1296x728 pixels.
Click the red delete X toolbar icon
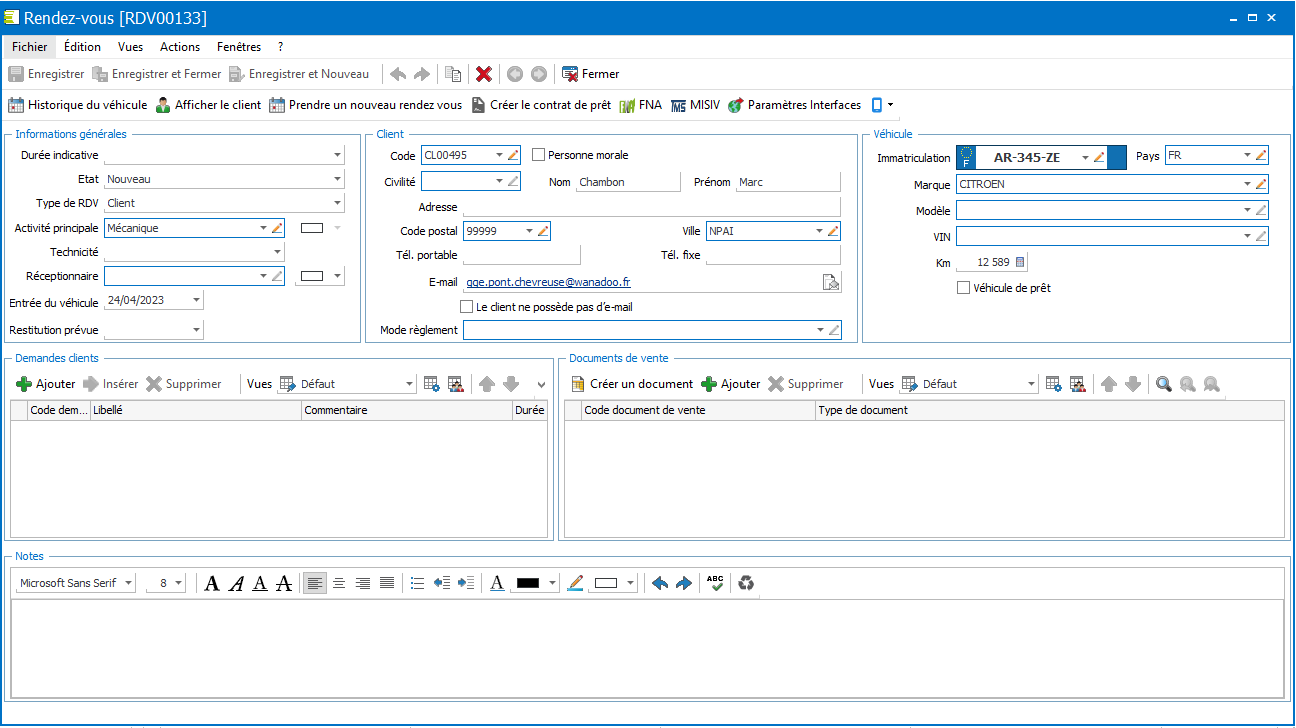[x=484, y=74]
